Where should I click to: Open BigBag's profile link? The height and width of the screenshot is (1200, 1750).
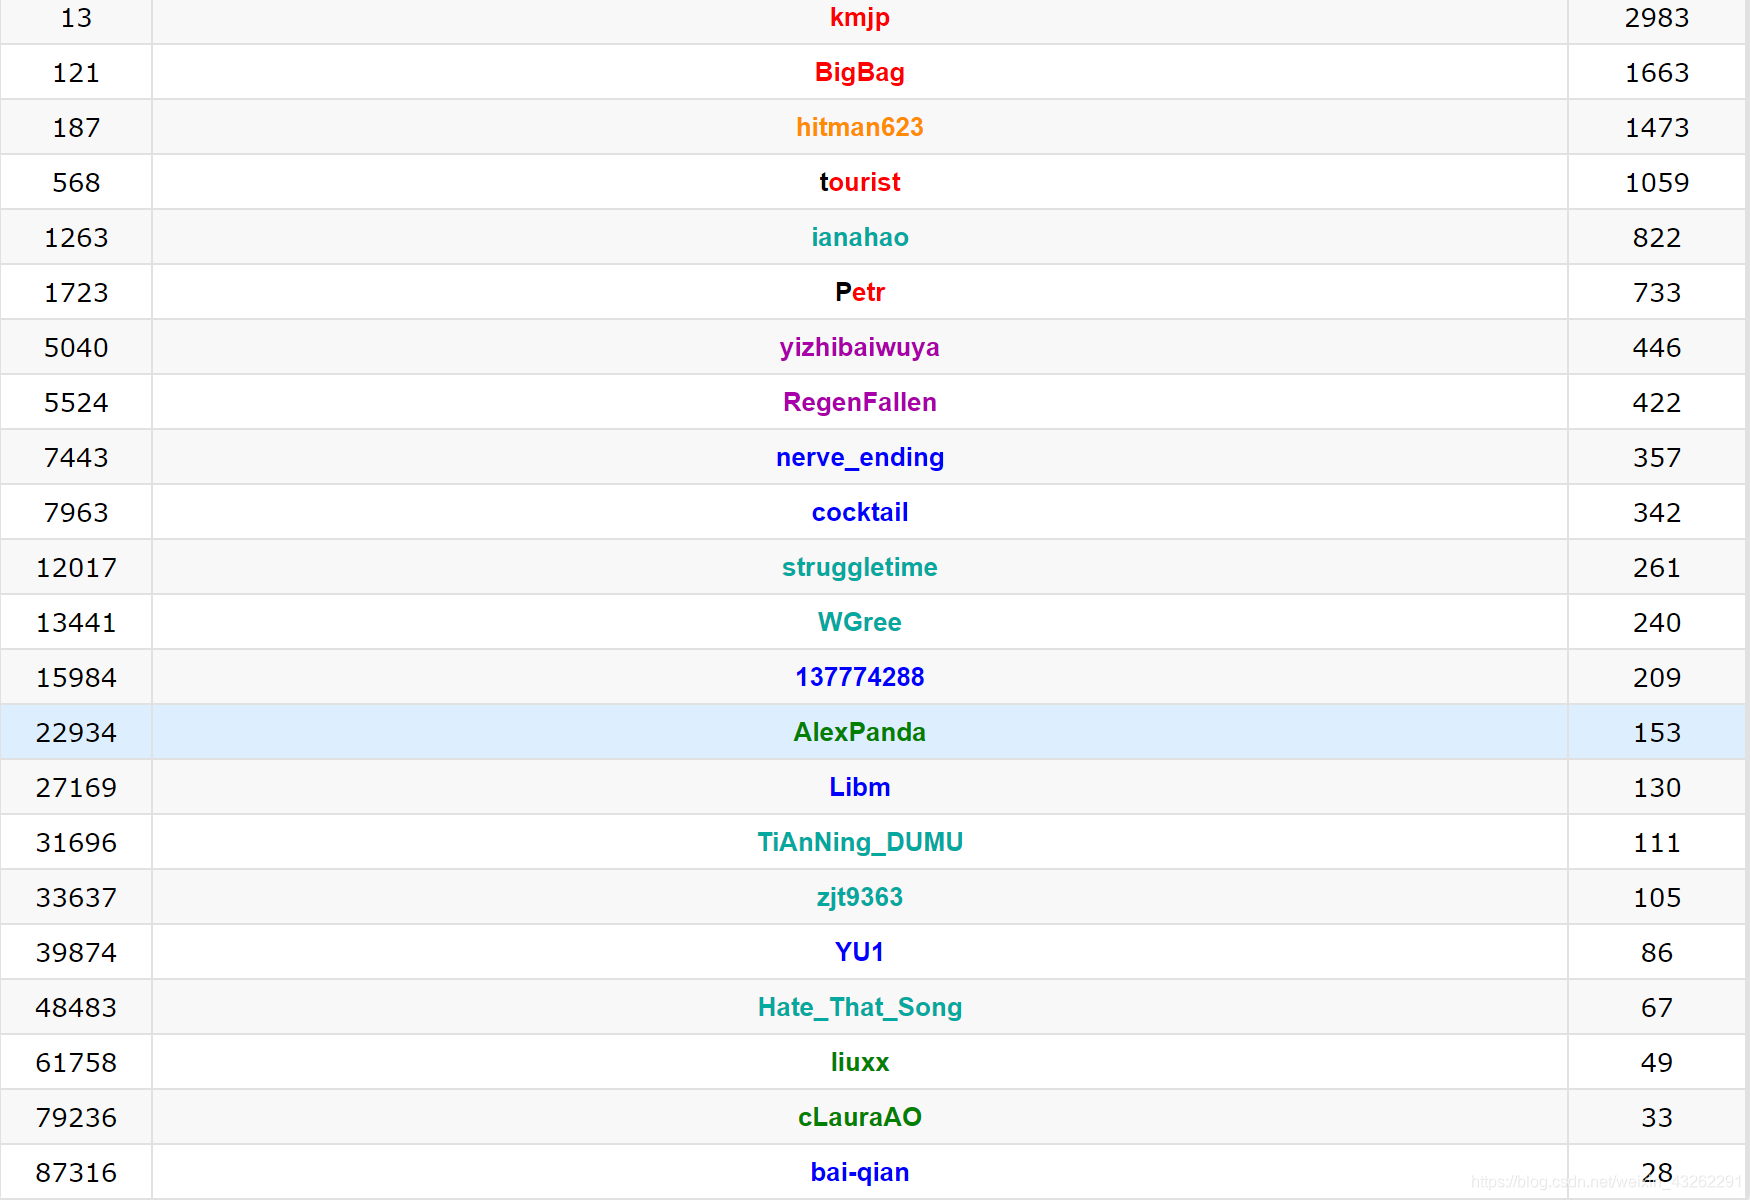[x=859, y=72]
